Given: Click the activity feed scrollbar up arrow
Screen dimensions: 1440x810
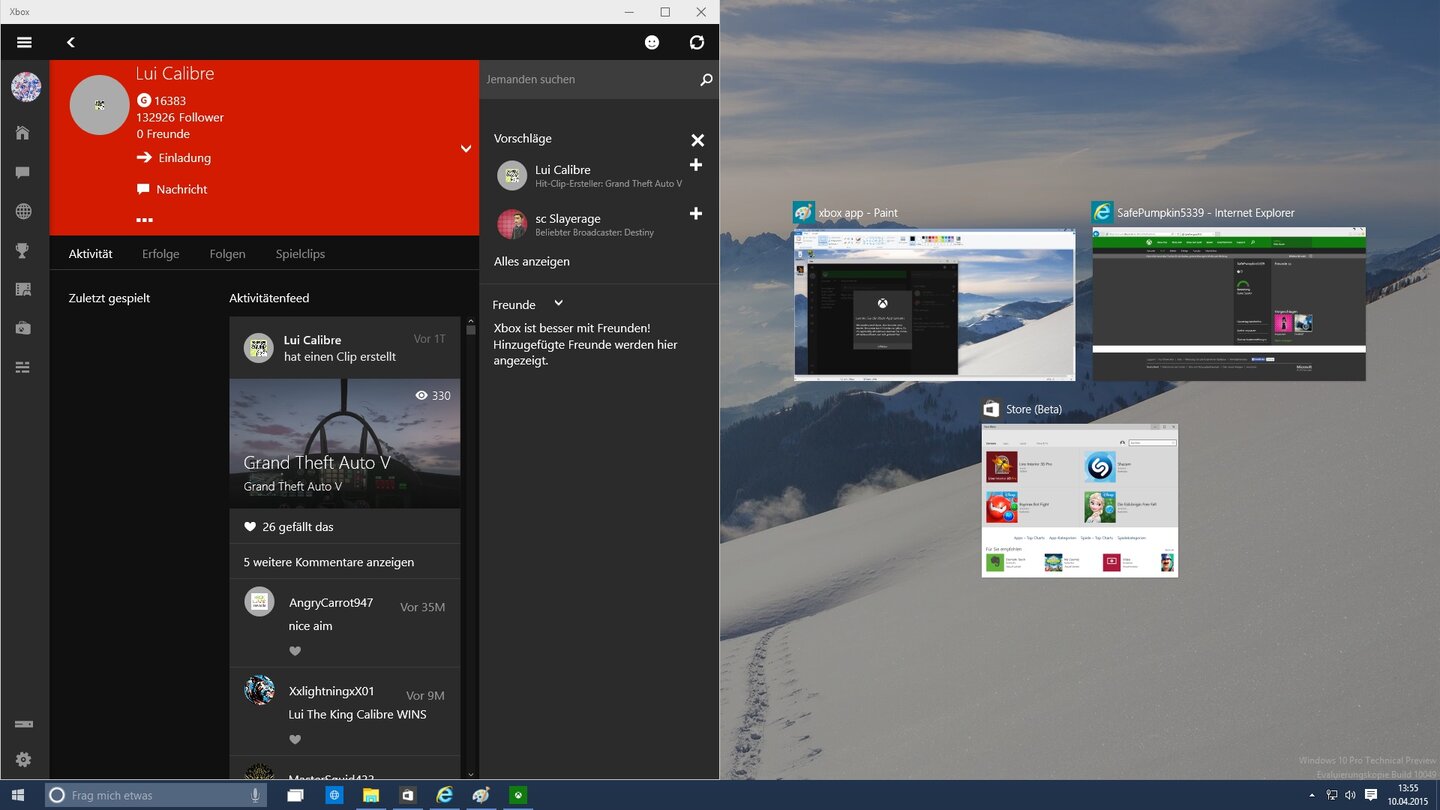Looking at the screenshot, I should 471,323.
